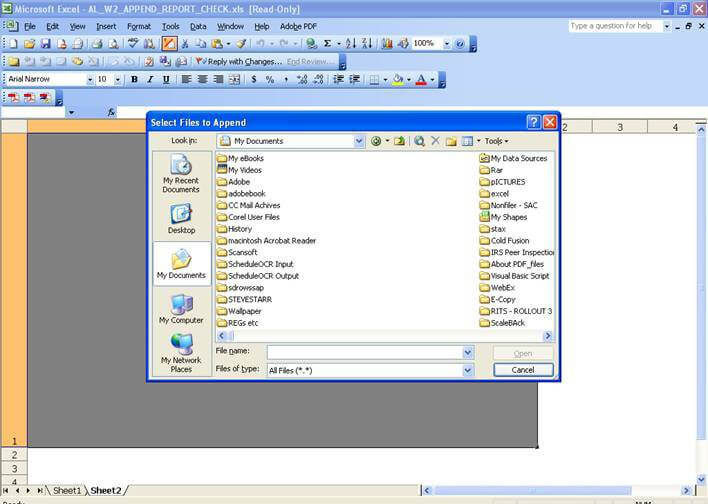Open the font size dropdown
This screenshot has width=708, height=504.
click(x=118, y=80)
